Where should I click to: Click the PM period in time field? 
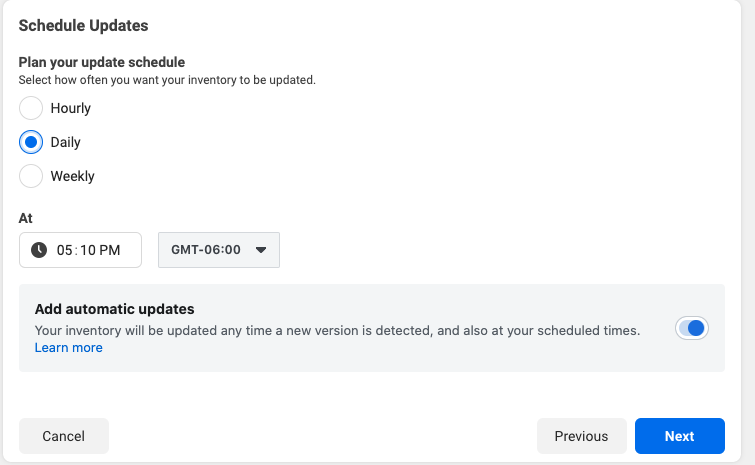click(x=110, y=250)
